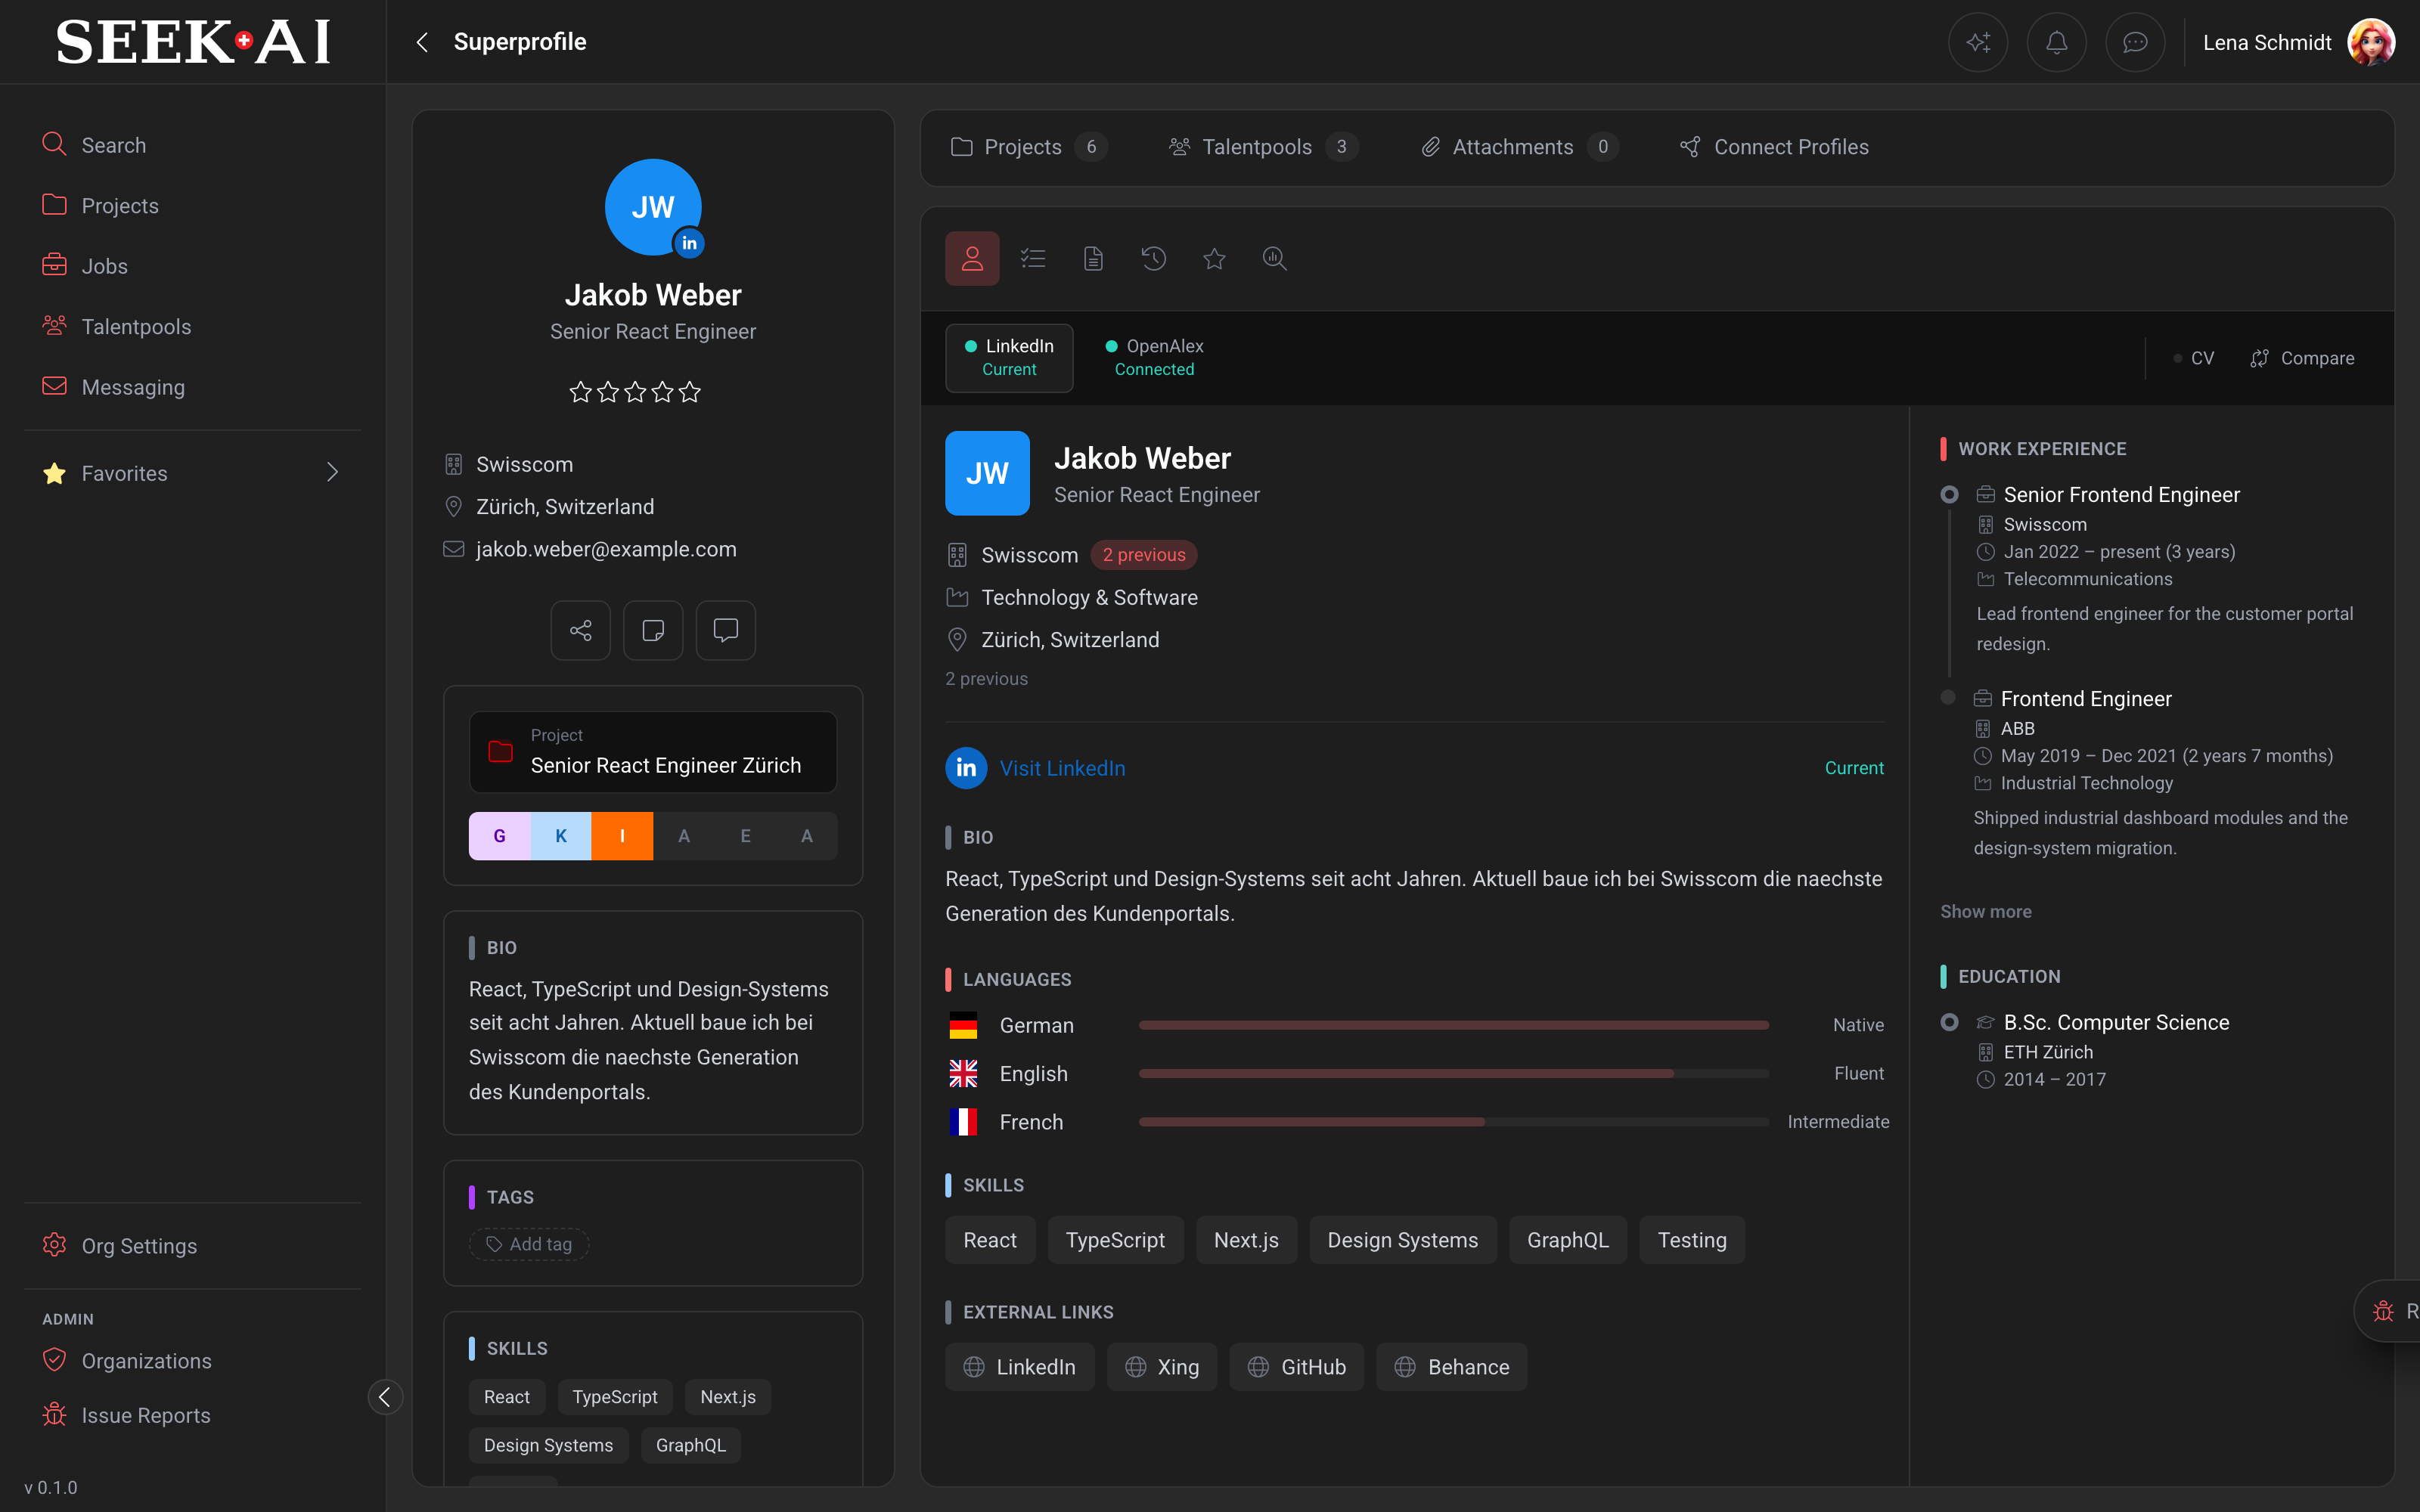Switch to OpenAlex Connected source

(1154, 357)
